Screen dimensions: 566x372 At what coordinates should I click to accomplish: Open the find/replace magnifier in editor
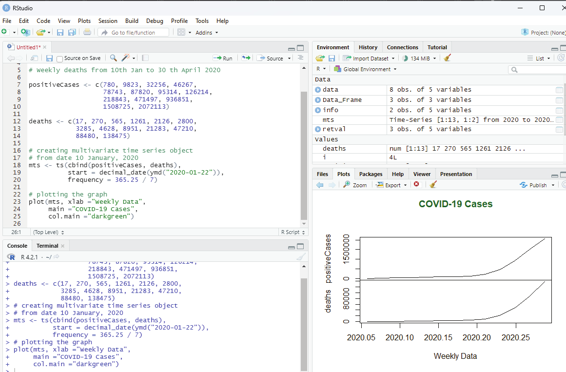[113, 58]
